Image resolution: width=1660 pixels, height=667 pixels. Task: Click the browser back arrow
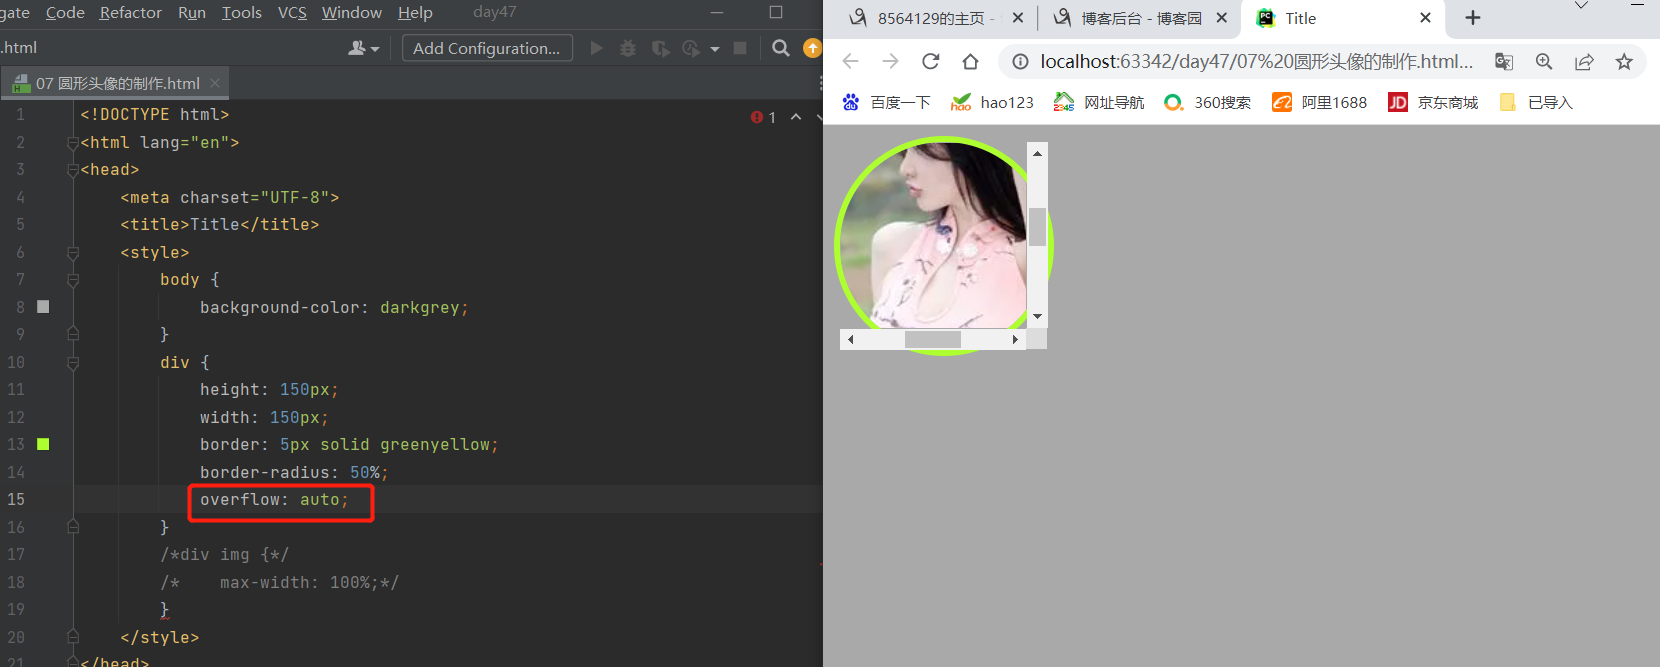(851, 62)
